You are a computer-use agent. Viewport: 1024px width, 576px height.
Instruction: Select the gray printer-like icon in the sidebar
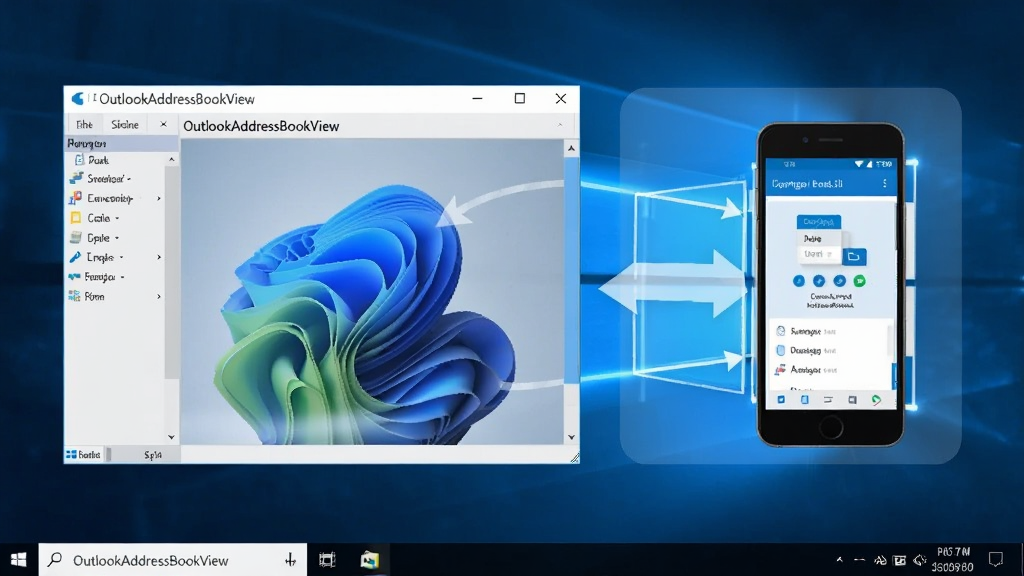coord(76,237)
